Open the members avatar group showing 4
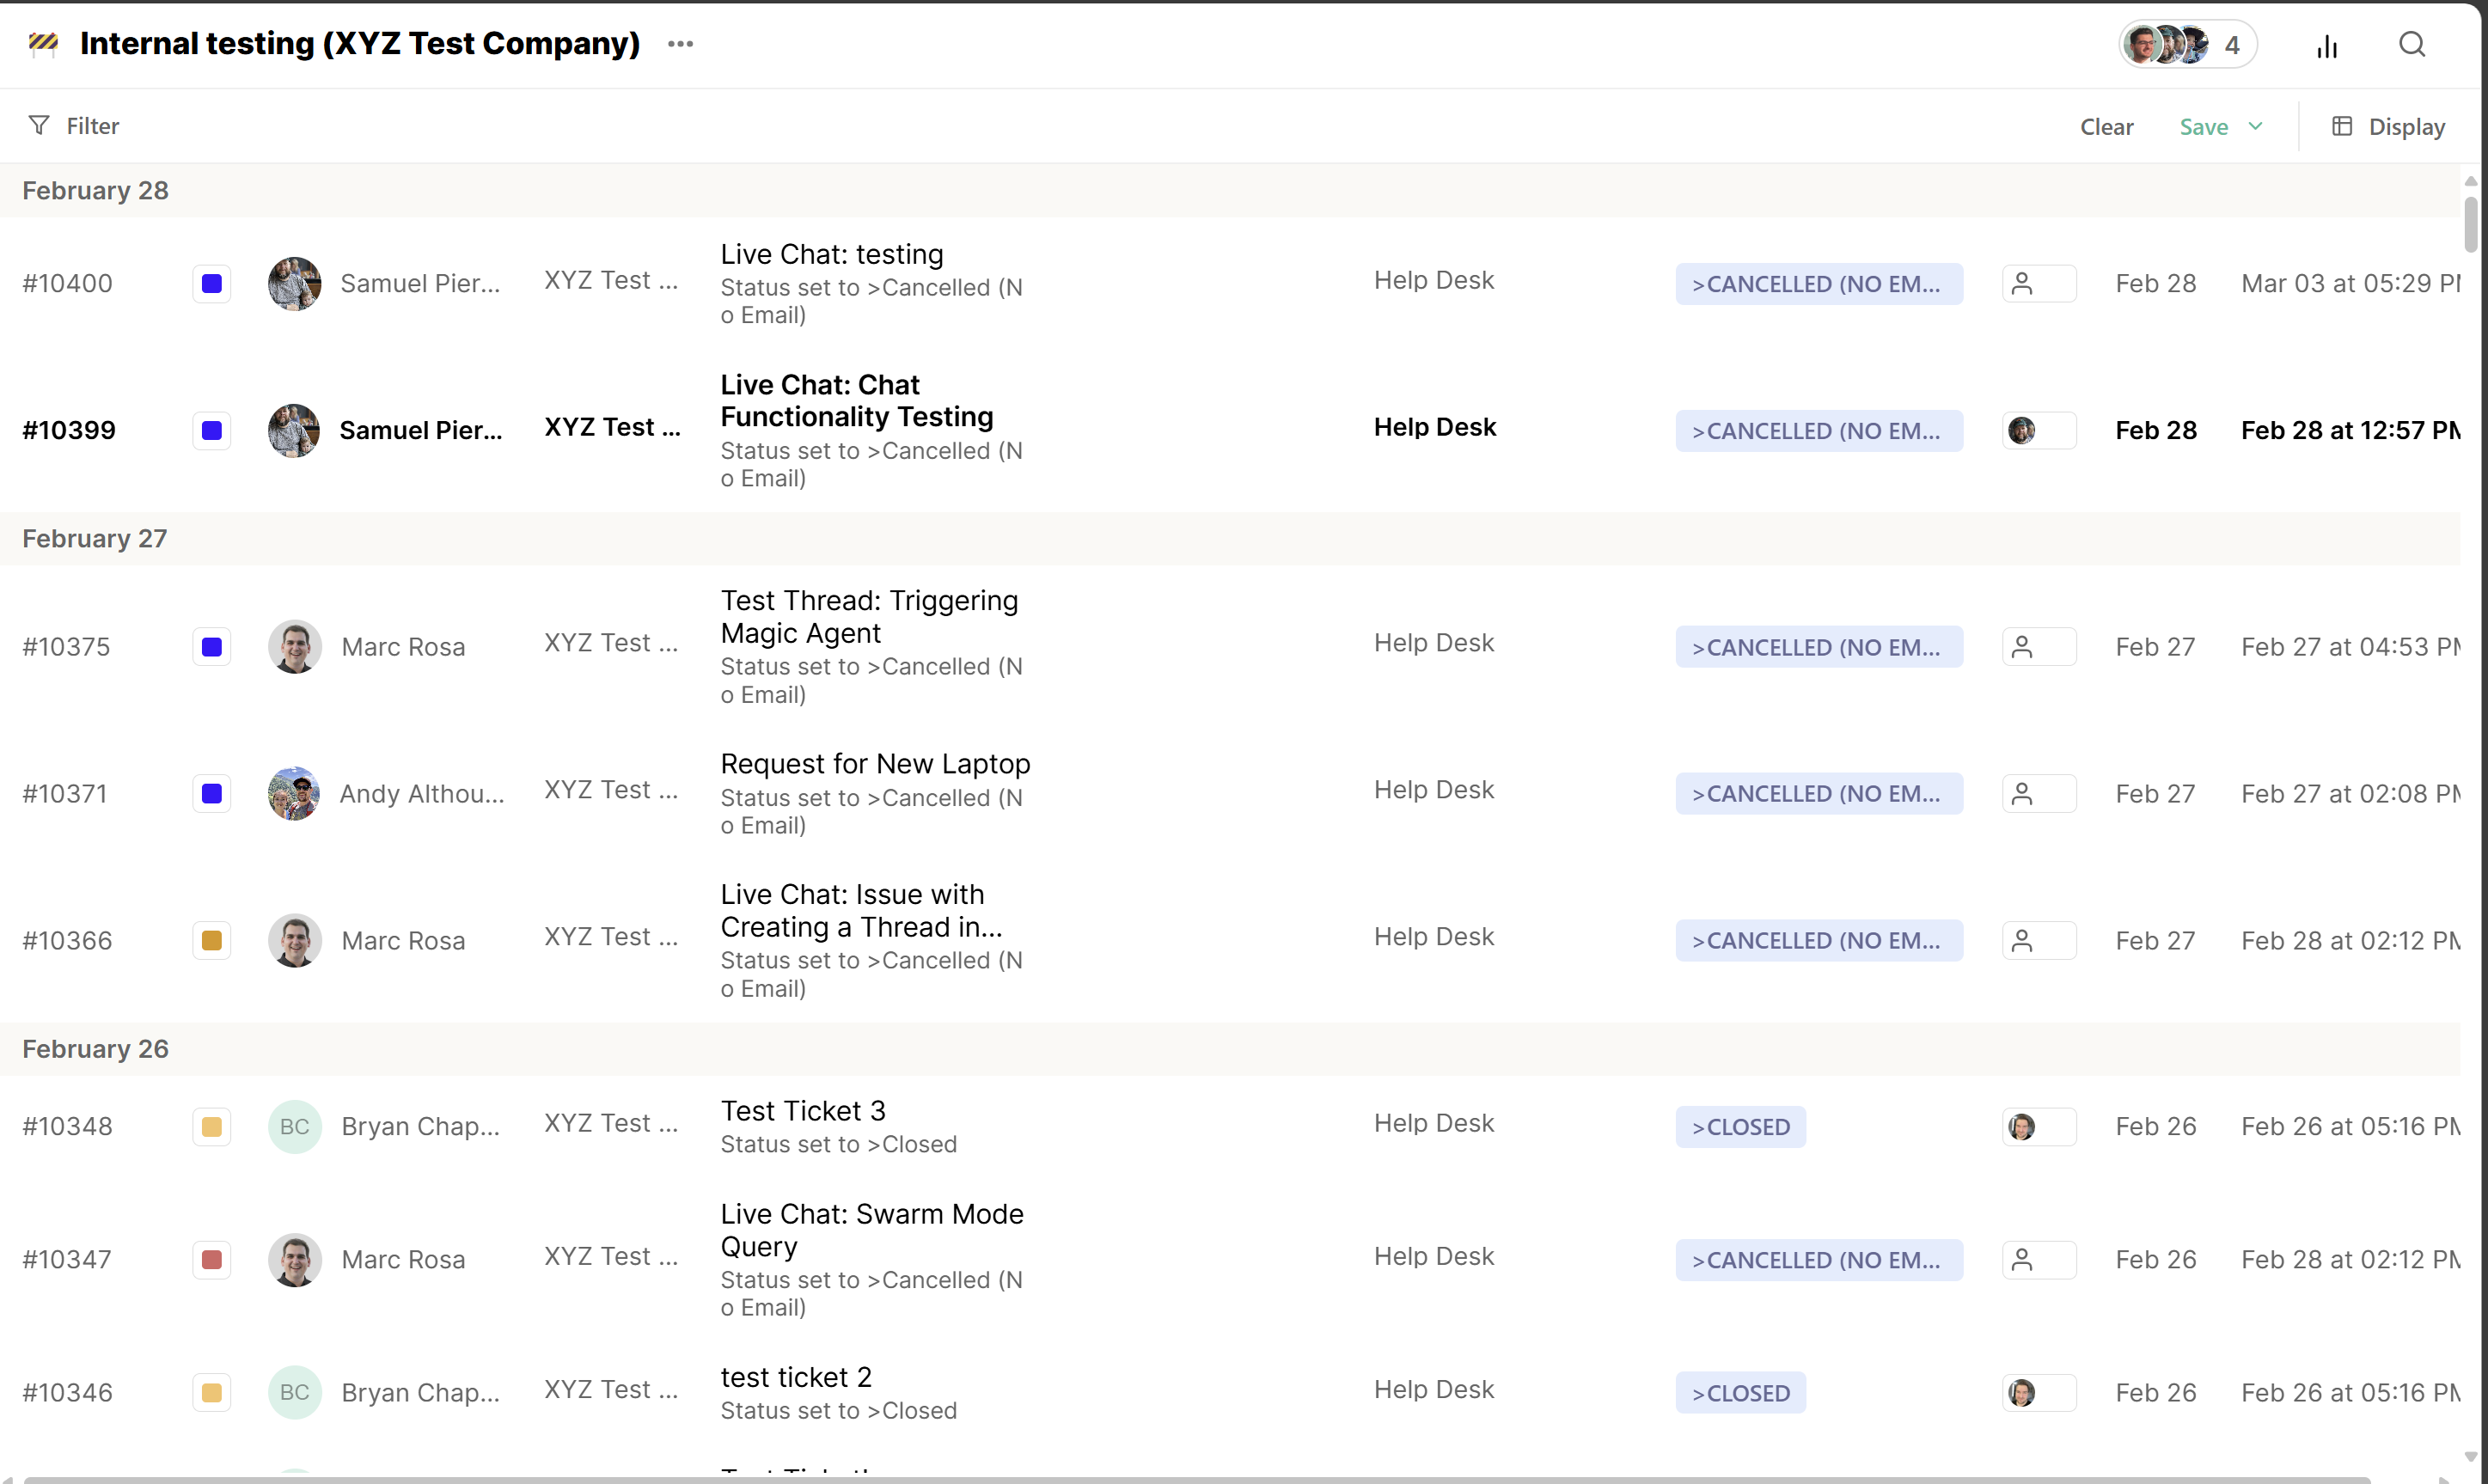Screen dimensions: 2488x1484 point(2186,45)
